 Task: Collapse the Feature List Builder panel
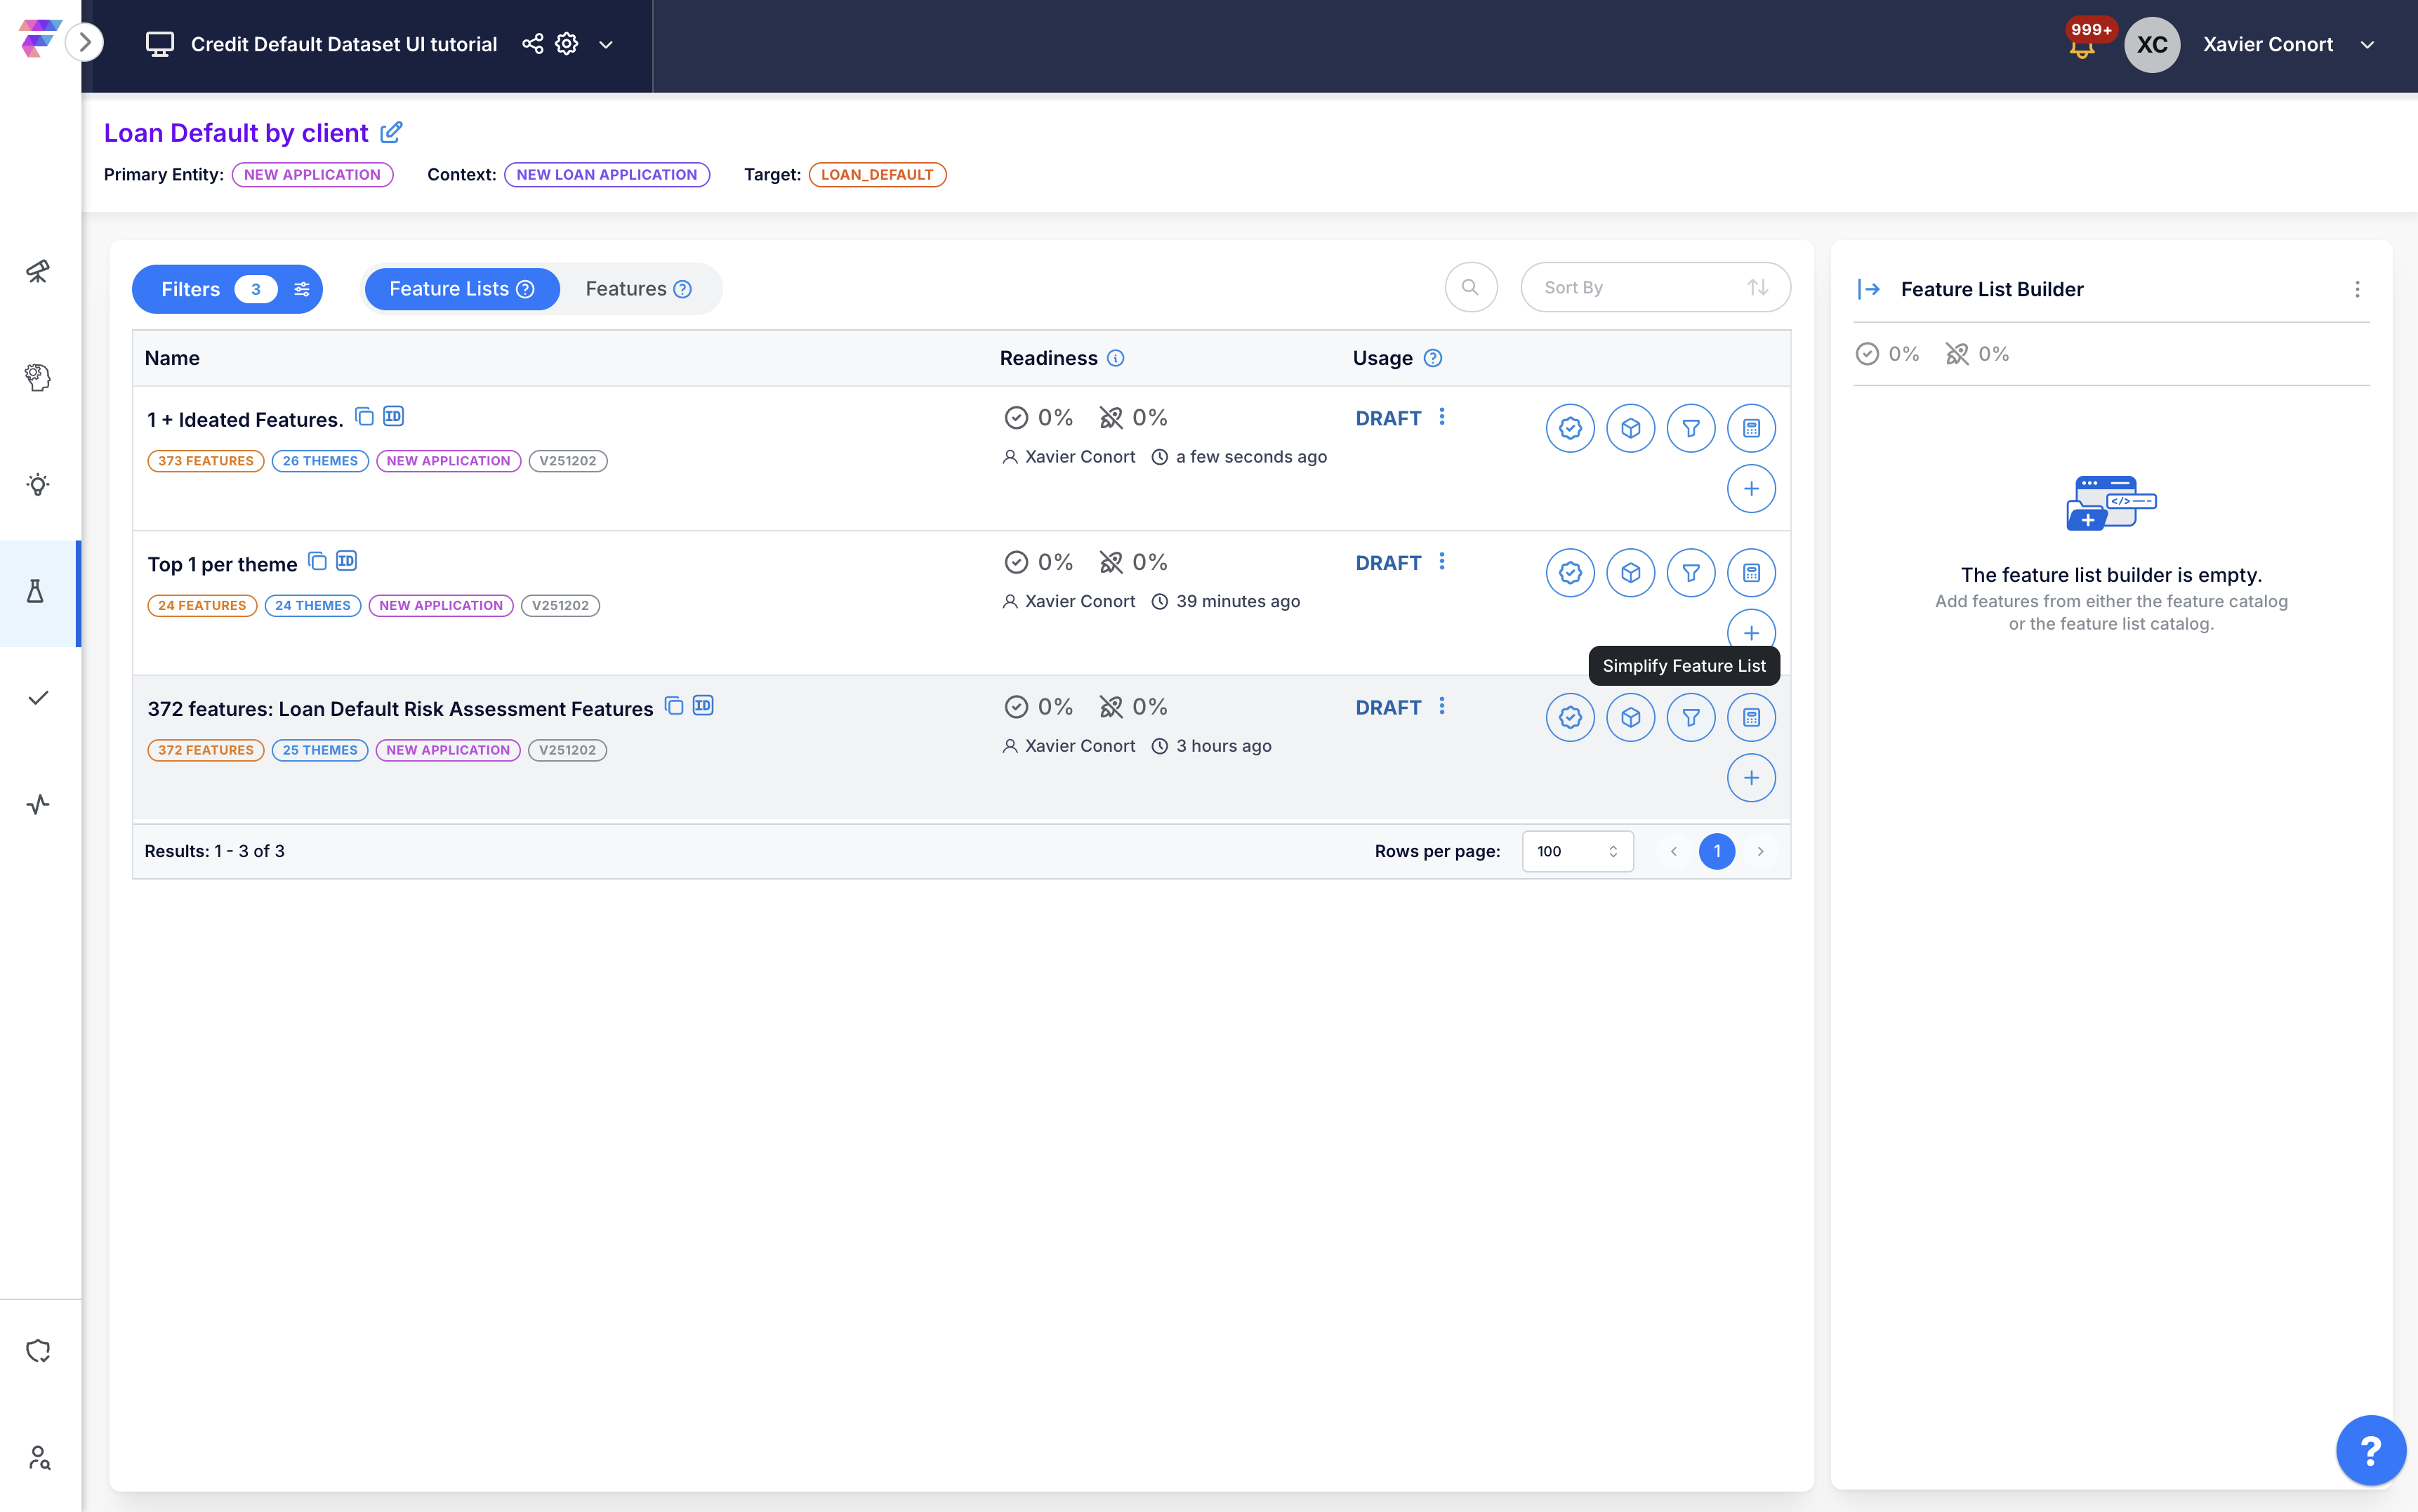click(x=1868, y=289)
